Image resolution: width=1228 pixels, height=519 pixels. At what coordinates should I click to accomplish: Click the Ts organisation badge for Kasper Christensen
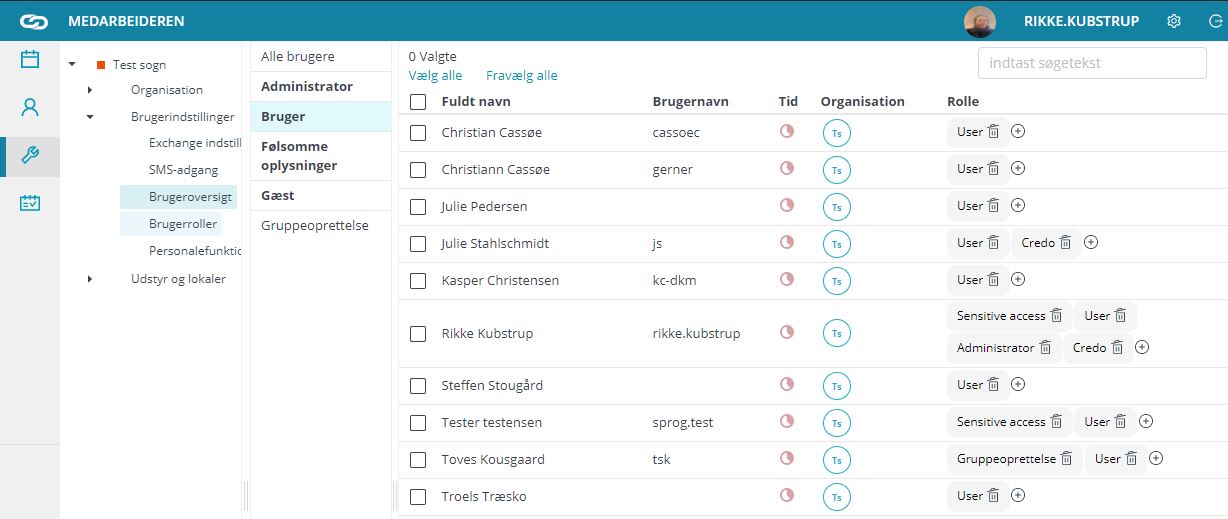point(836,281)
